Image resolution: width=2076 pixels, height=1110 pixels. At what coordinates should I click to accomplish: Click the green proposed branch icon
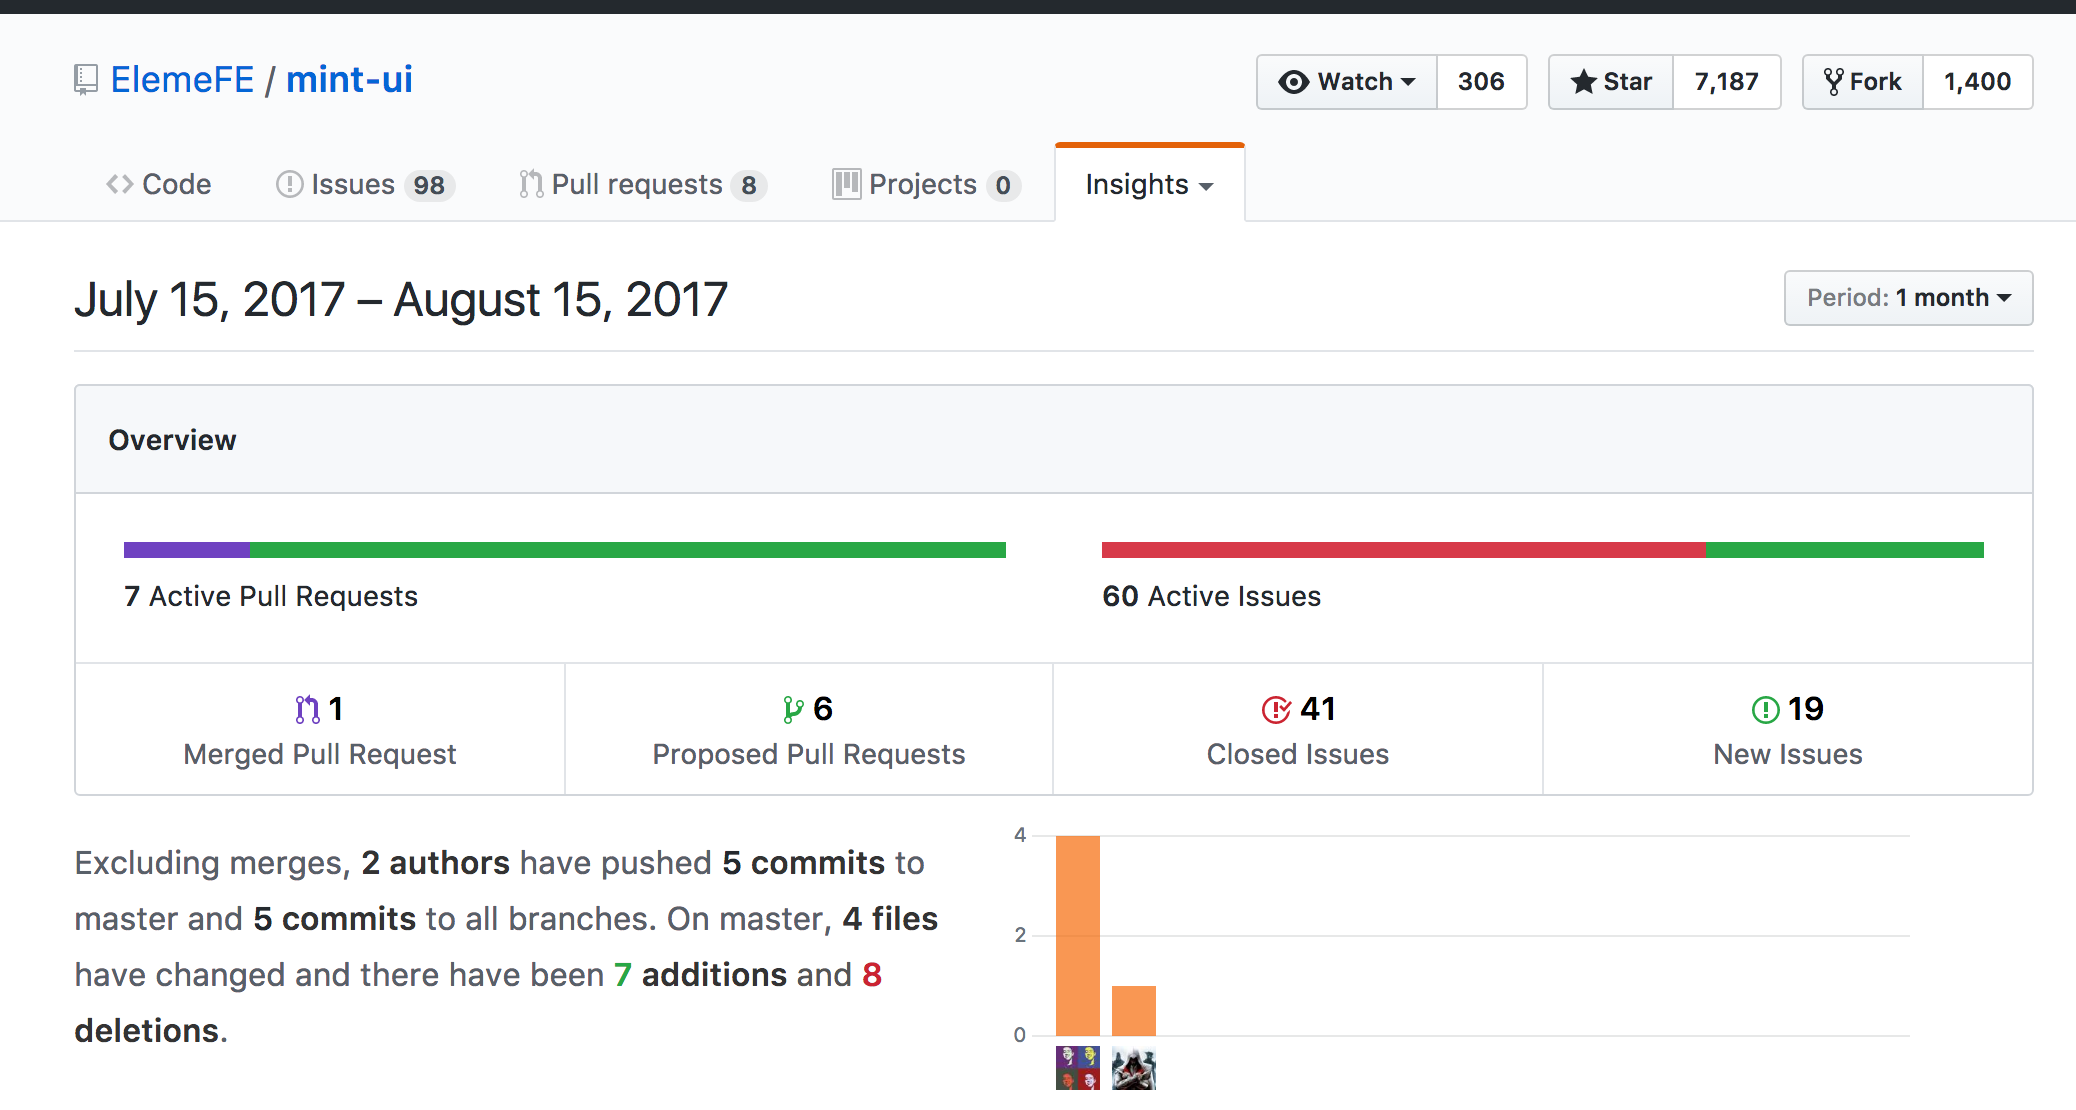click(793, 710)
